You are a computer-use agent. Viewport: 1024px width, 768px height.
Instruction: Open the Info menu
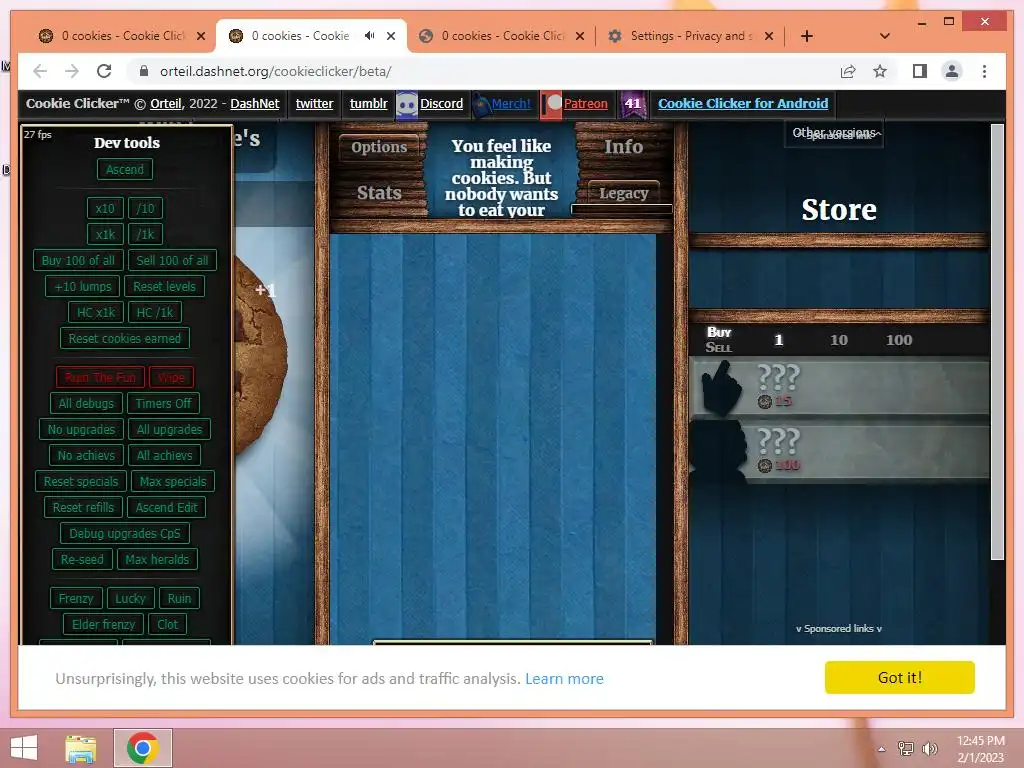point(624,147)
